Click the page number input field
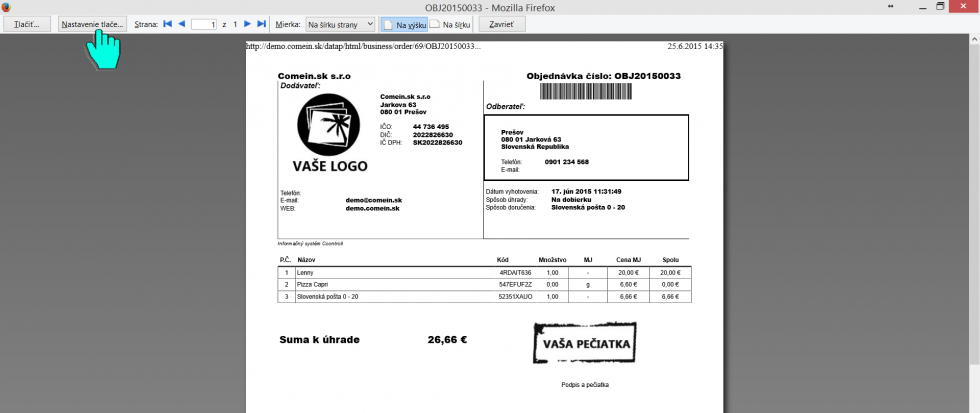980x413 pixels. tap(204, 24)
